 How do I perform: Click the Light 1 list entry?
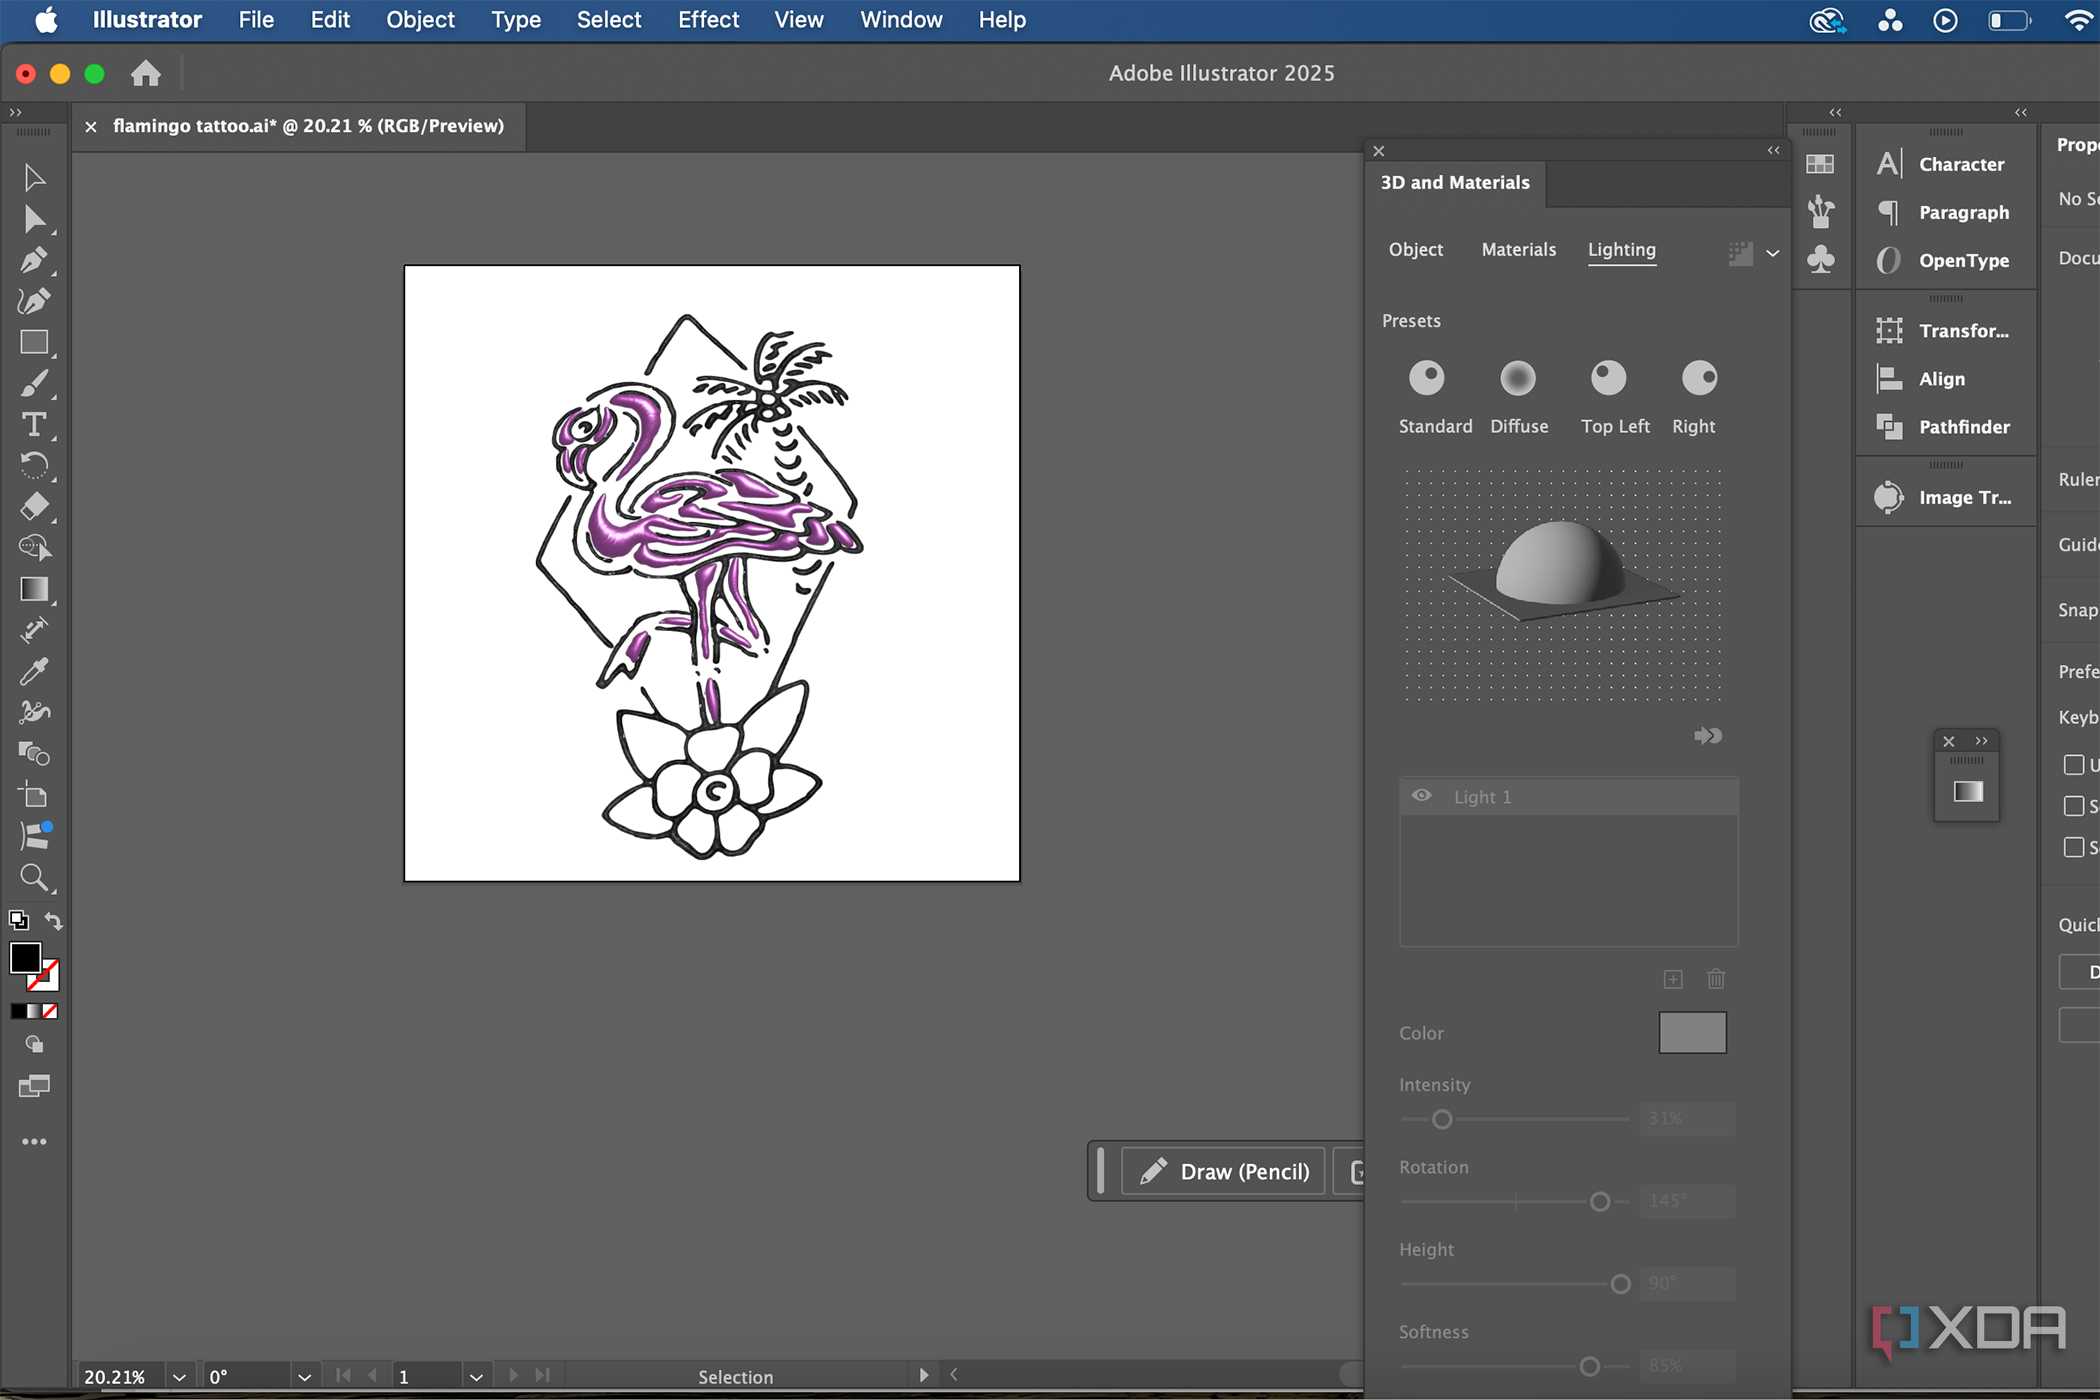[x=1568, y=796]
